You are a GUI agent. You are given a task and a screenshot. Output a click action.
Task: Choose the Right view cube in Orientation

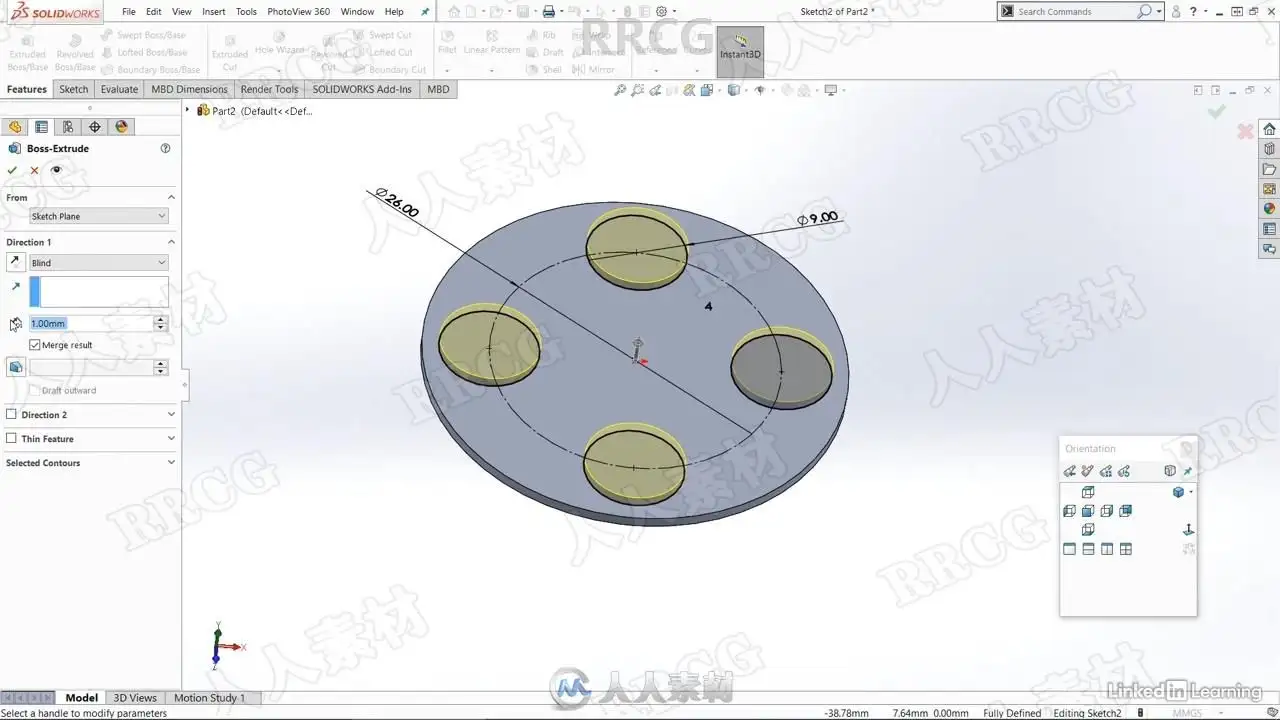coord(1107,511)
